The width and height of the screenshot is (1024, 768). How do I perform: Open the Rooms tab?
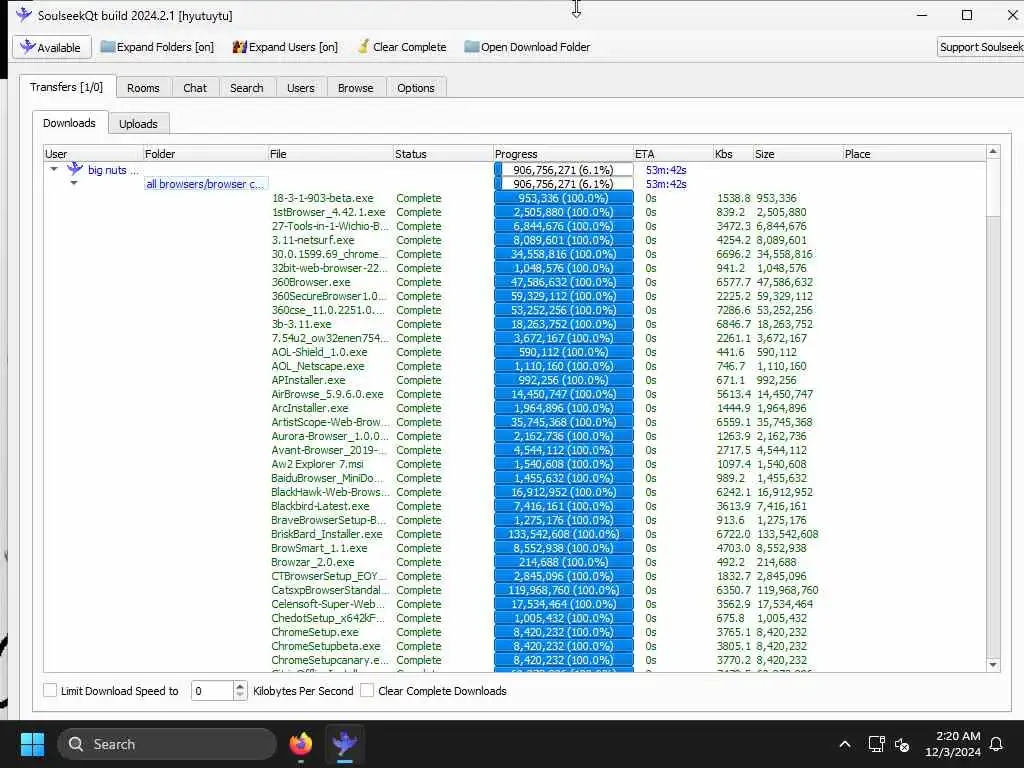point(143,88)
